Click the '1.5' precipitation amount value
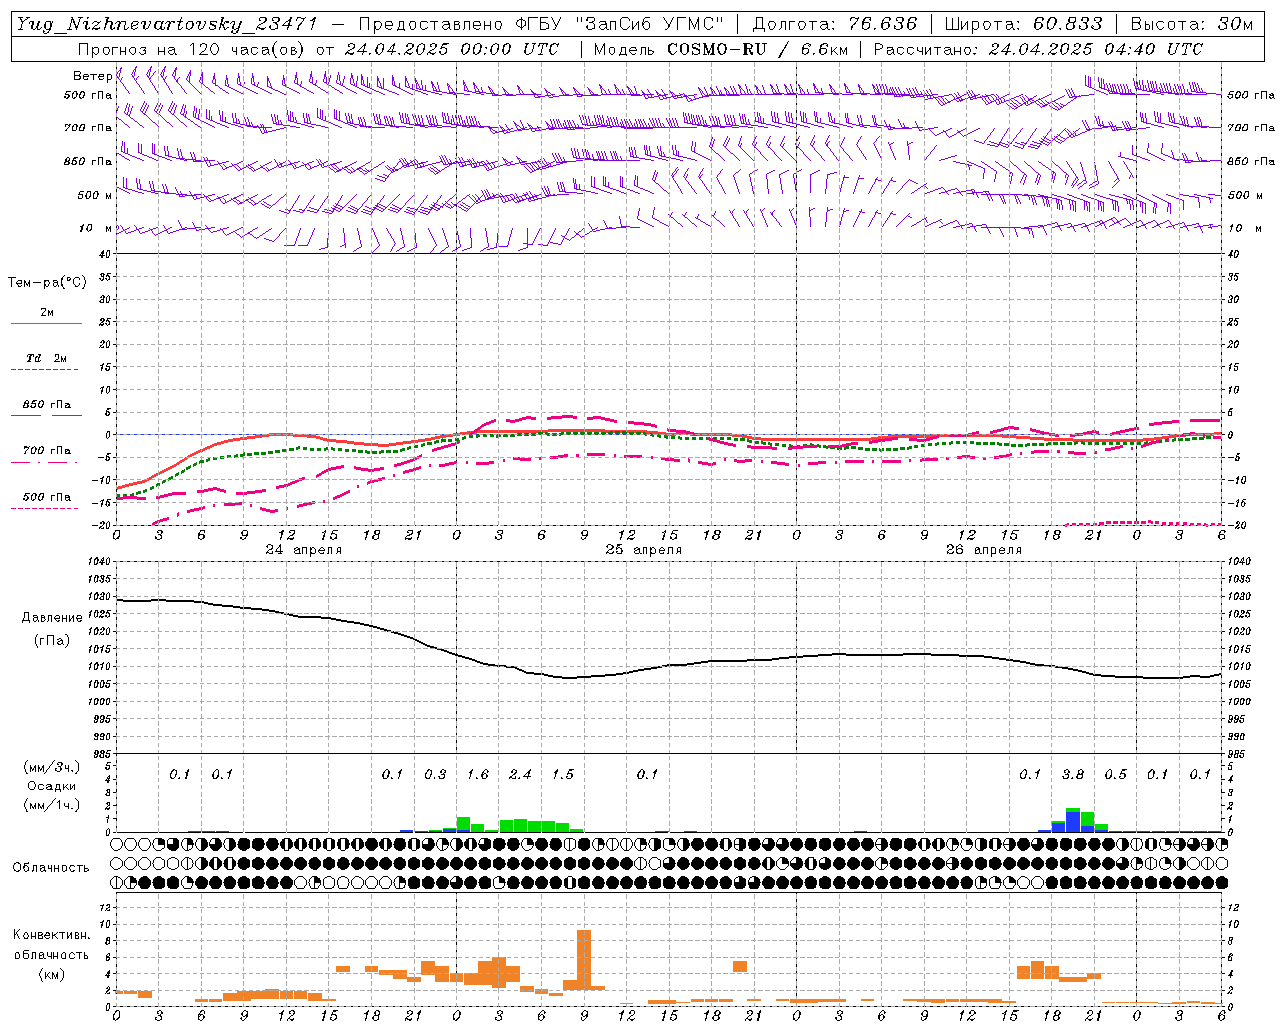This screenshot has height=1024, width=1280. [563, 774]
